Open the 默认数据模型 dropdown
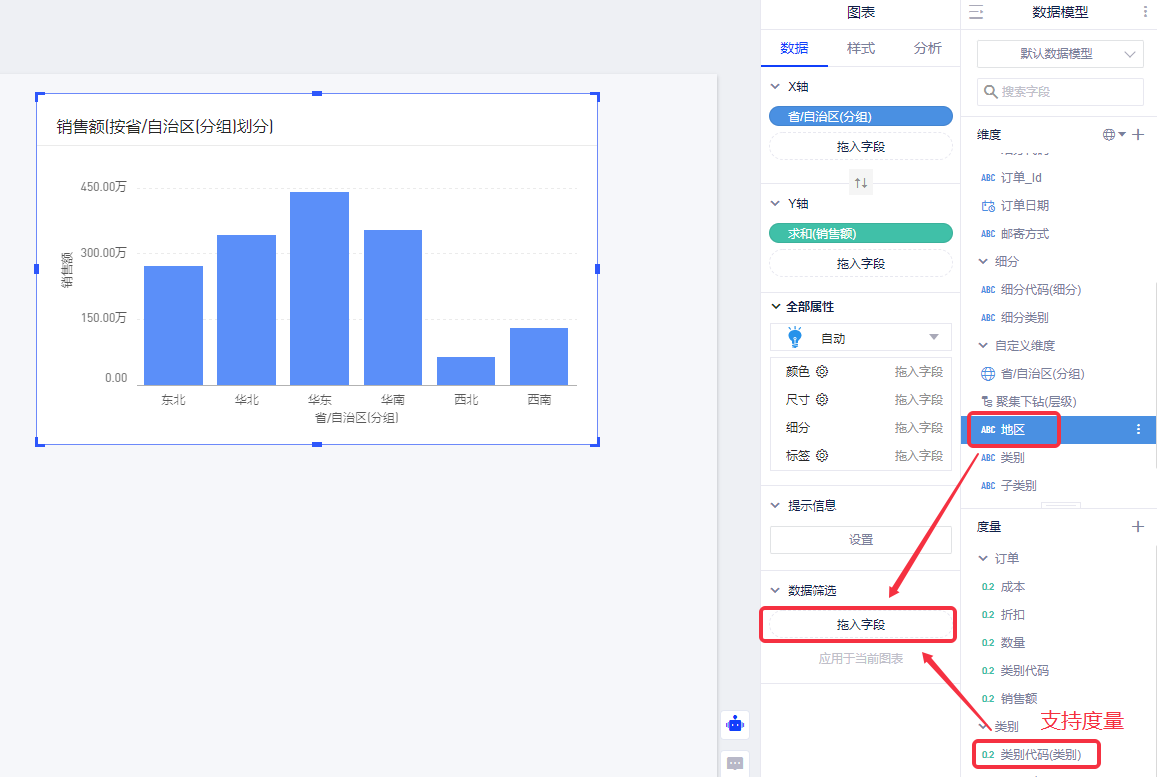Screen dimensions: 1157x777 1059,54
